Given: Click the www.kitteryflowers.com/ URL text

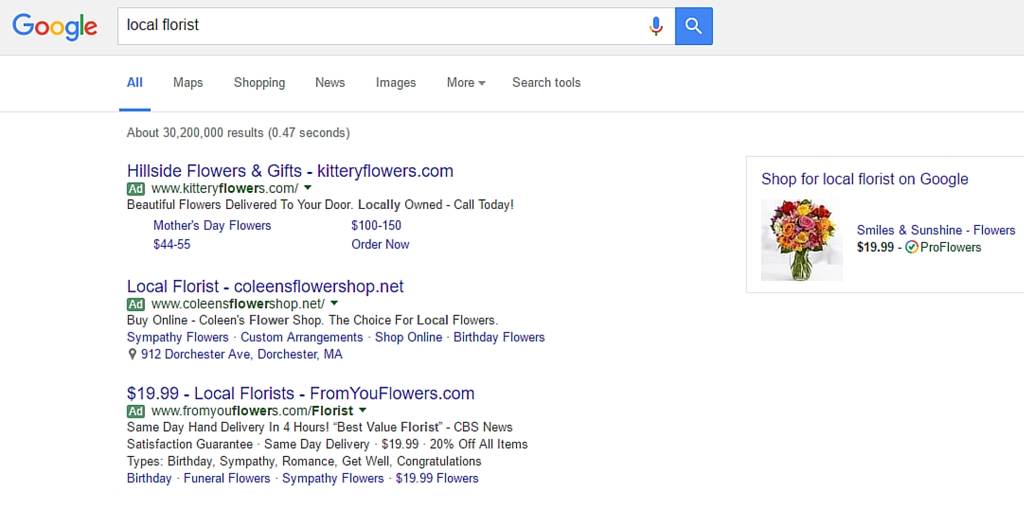Looking at the screenshot, I should point(225,188).
